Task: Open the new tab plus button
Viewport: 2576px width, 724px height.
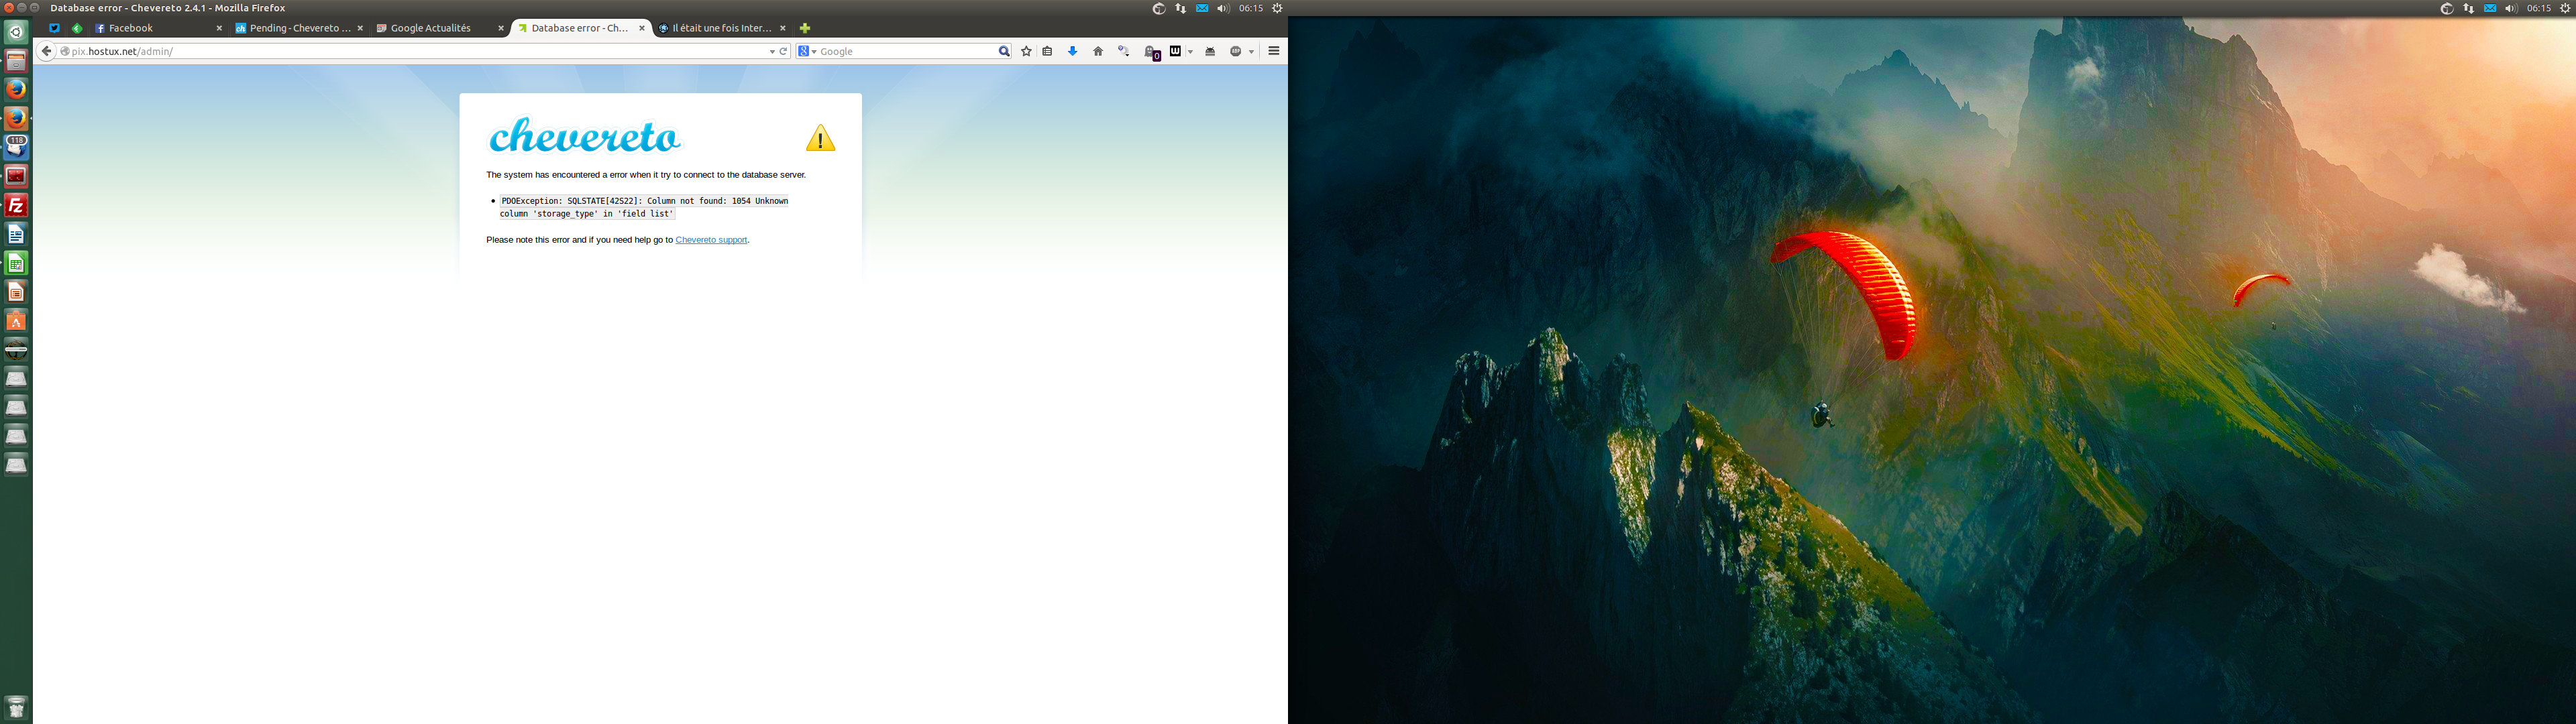Action: (x=804, y=28)
